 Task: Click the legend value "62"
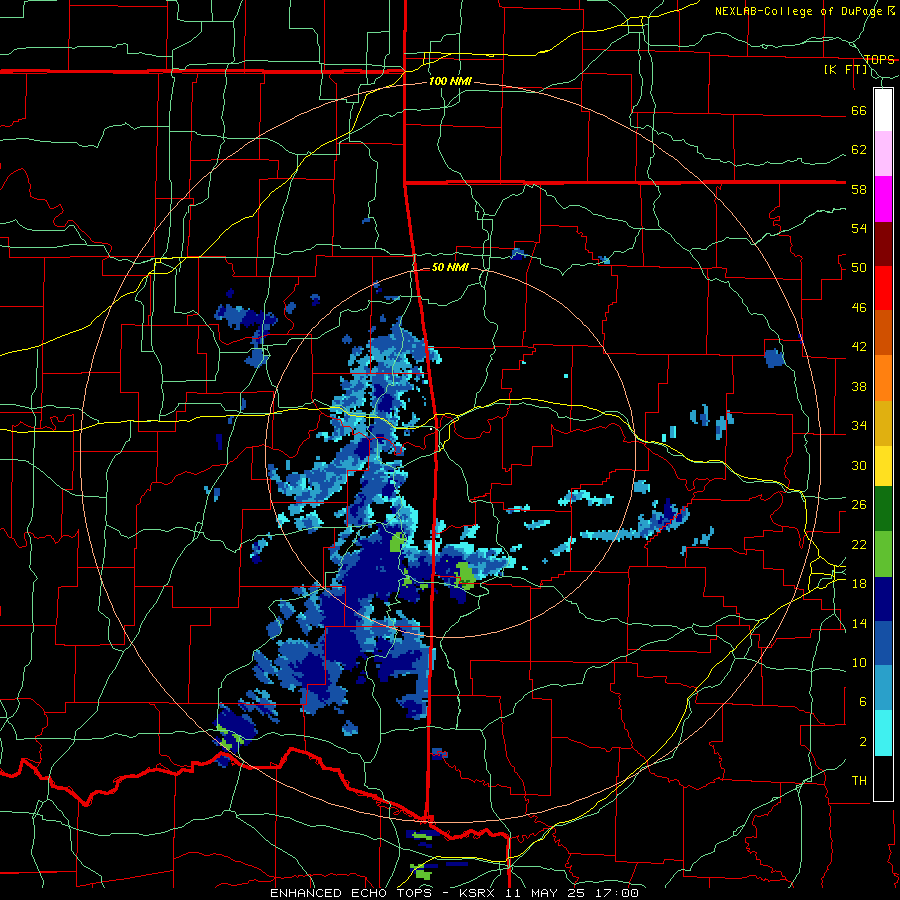859,150
